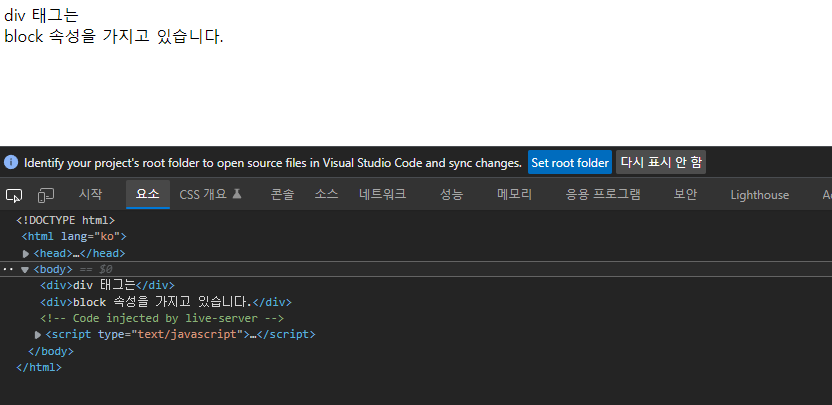Viewport: 832px width, 405px height.
Task: Select the 요소 tab
Action: pos(148,194)
